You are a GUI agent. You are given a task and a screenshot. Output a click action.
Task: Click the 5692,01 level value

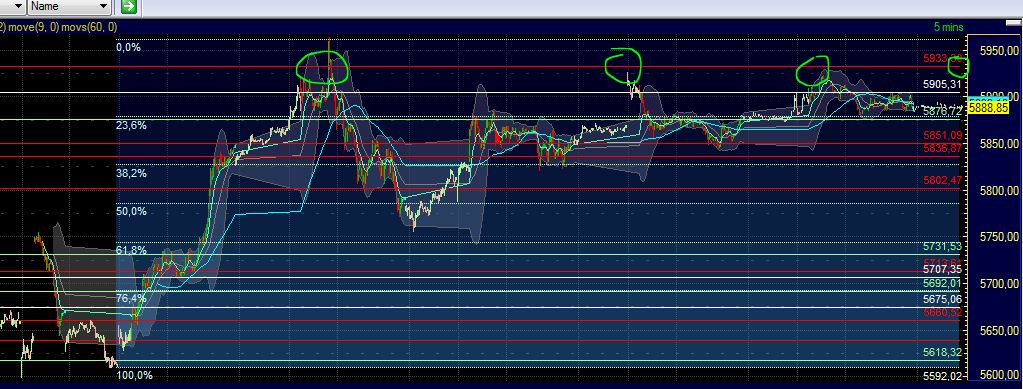(x=942, y=283)
